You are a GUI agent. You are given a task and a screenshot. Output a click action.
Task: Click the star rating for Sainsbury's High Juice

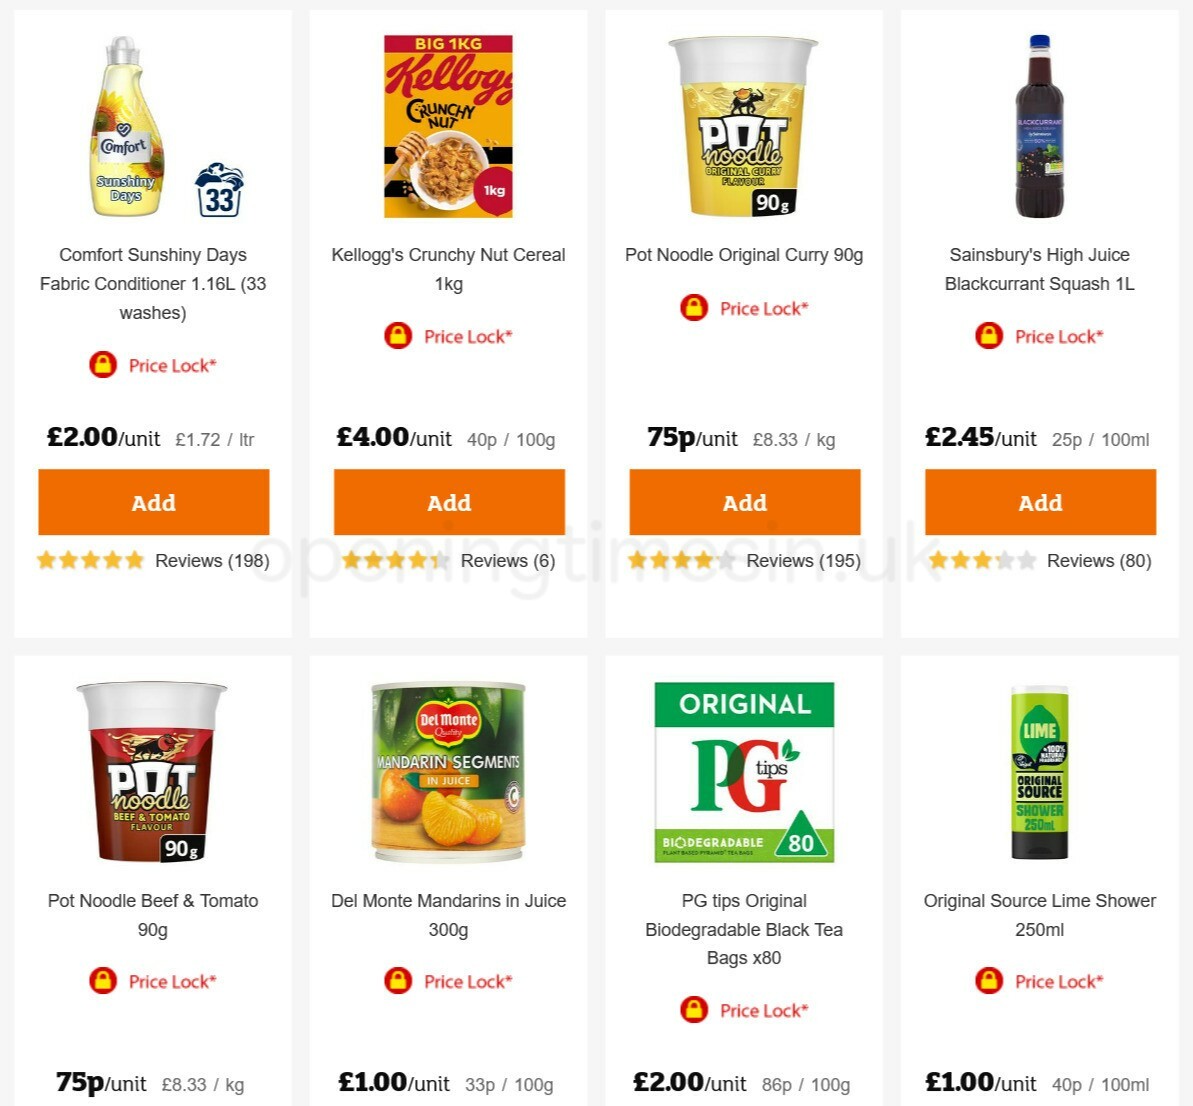click(x=982, y=560)
